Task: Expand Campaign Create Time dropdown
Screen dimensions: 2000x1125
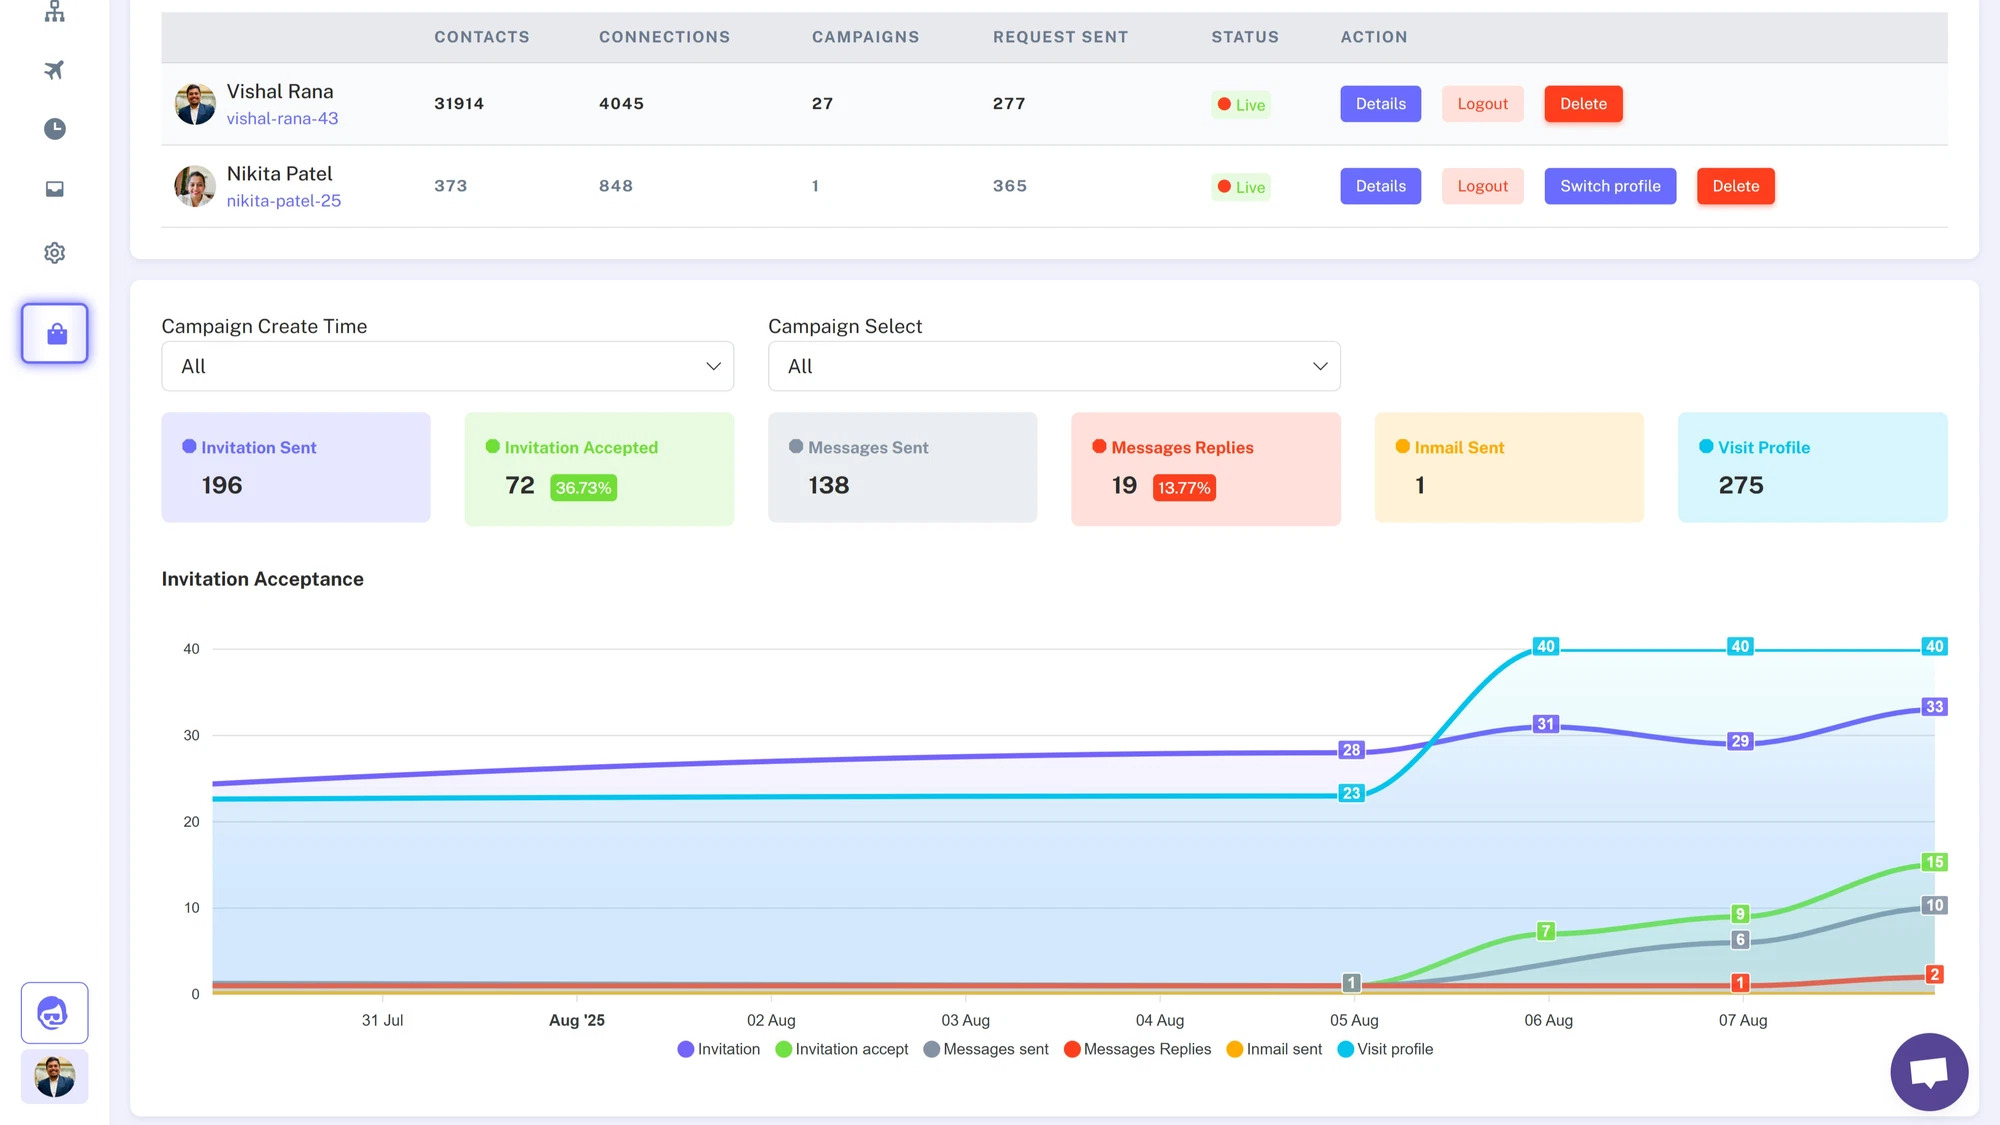Action: (x=447, y=366)
